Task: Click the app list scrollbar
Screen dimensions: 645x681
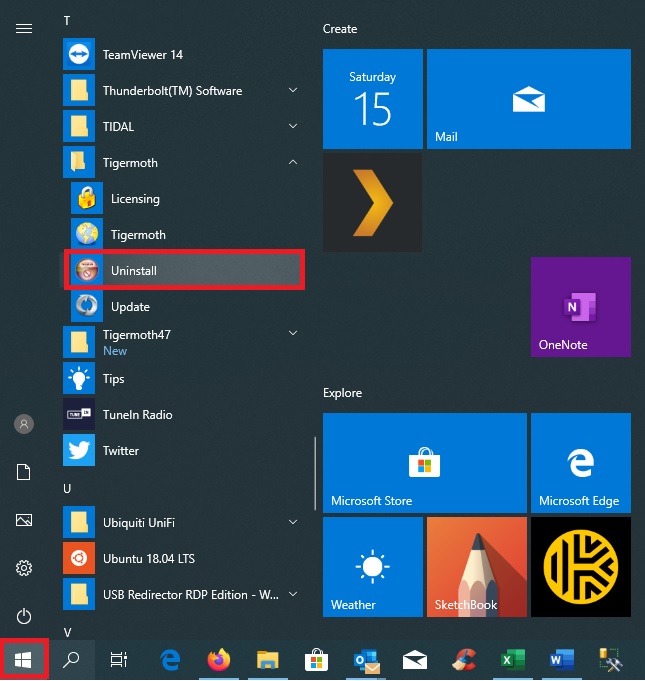Action: tap(315, 473)
